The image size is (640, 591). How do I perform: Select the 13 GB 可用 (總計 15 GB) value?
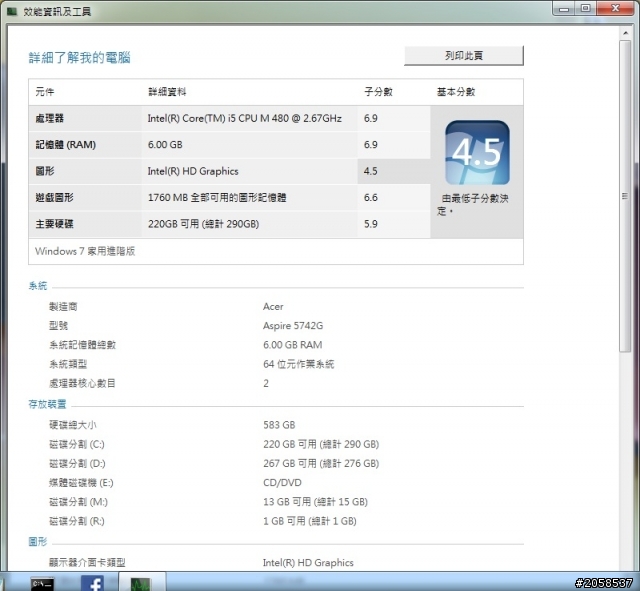316,502
